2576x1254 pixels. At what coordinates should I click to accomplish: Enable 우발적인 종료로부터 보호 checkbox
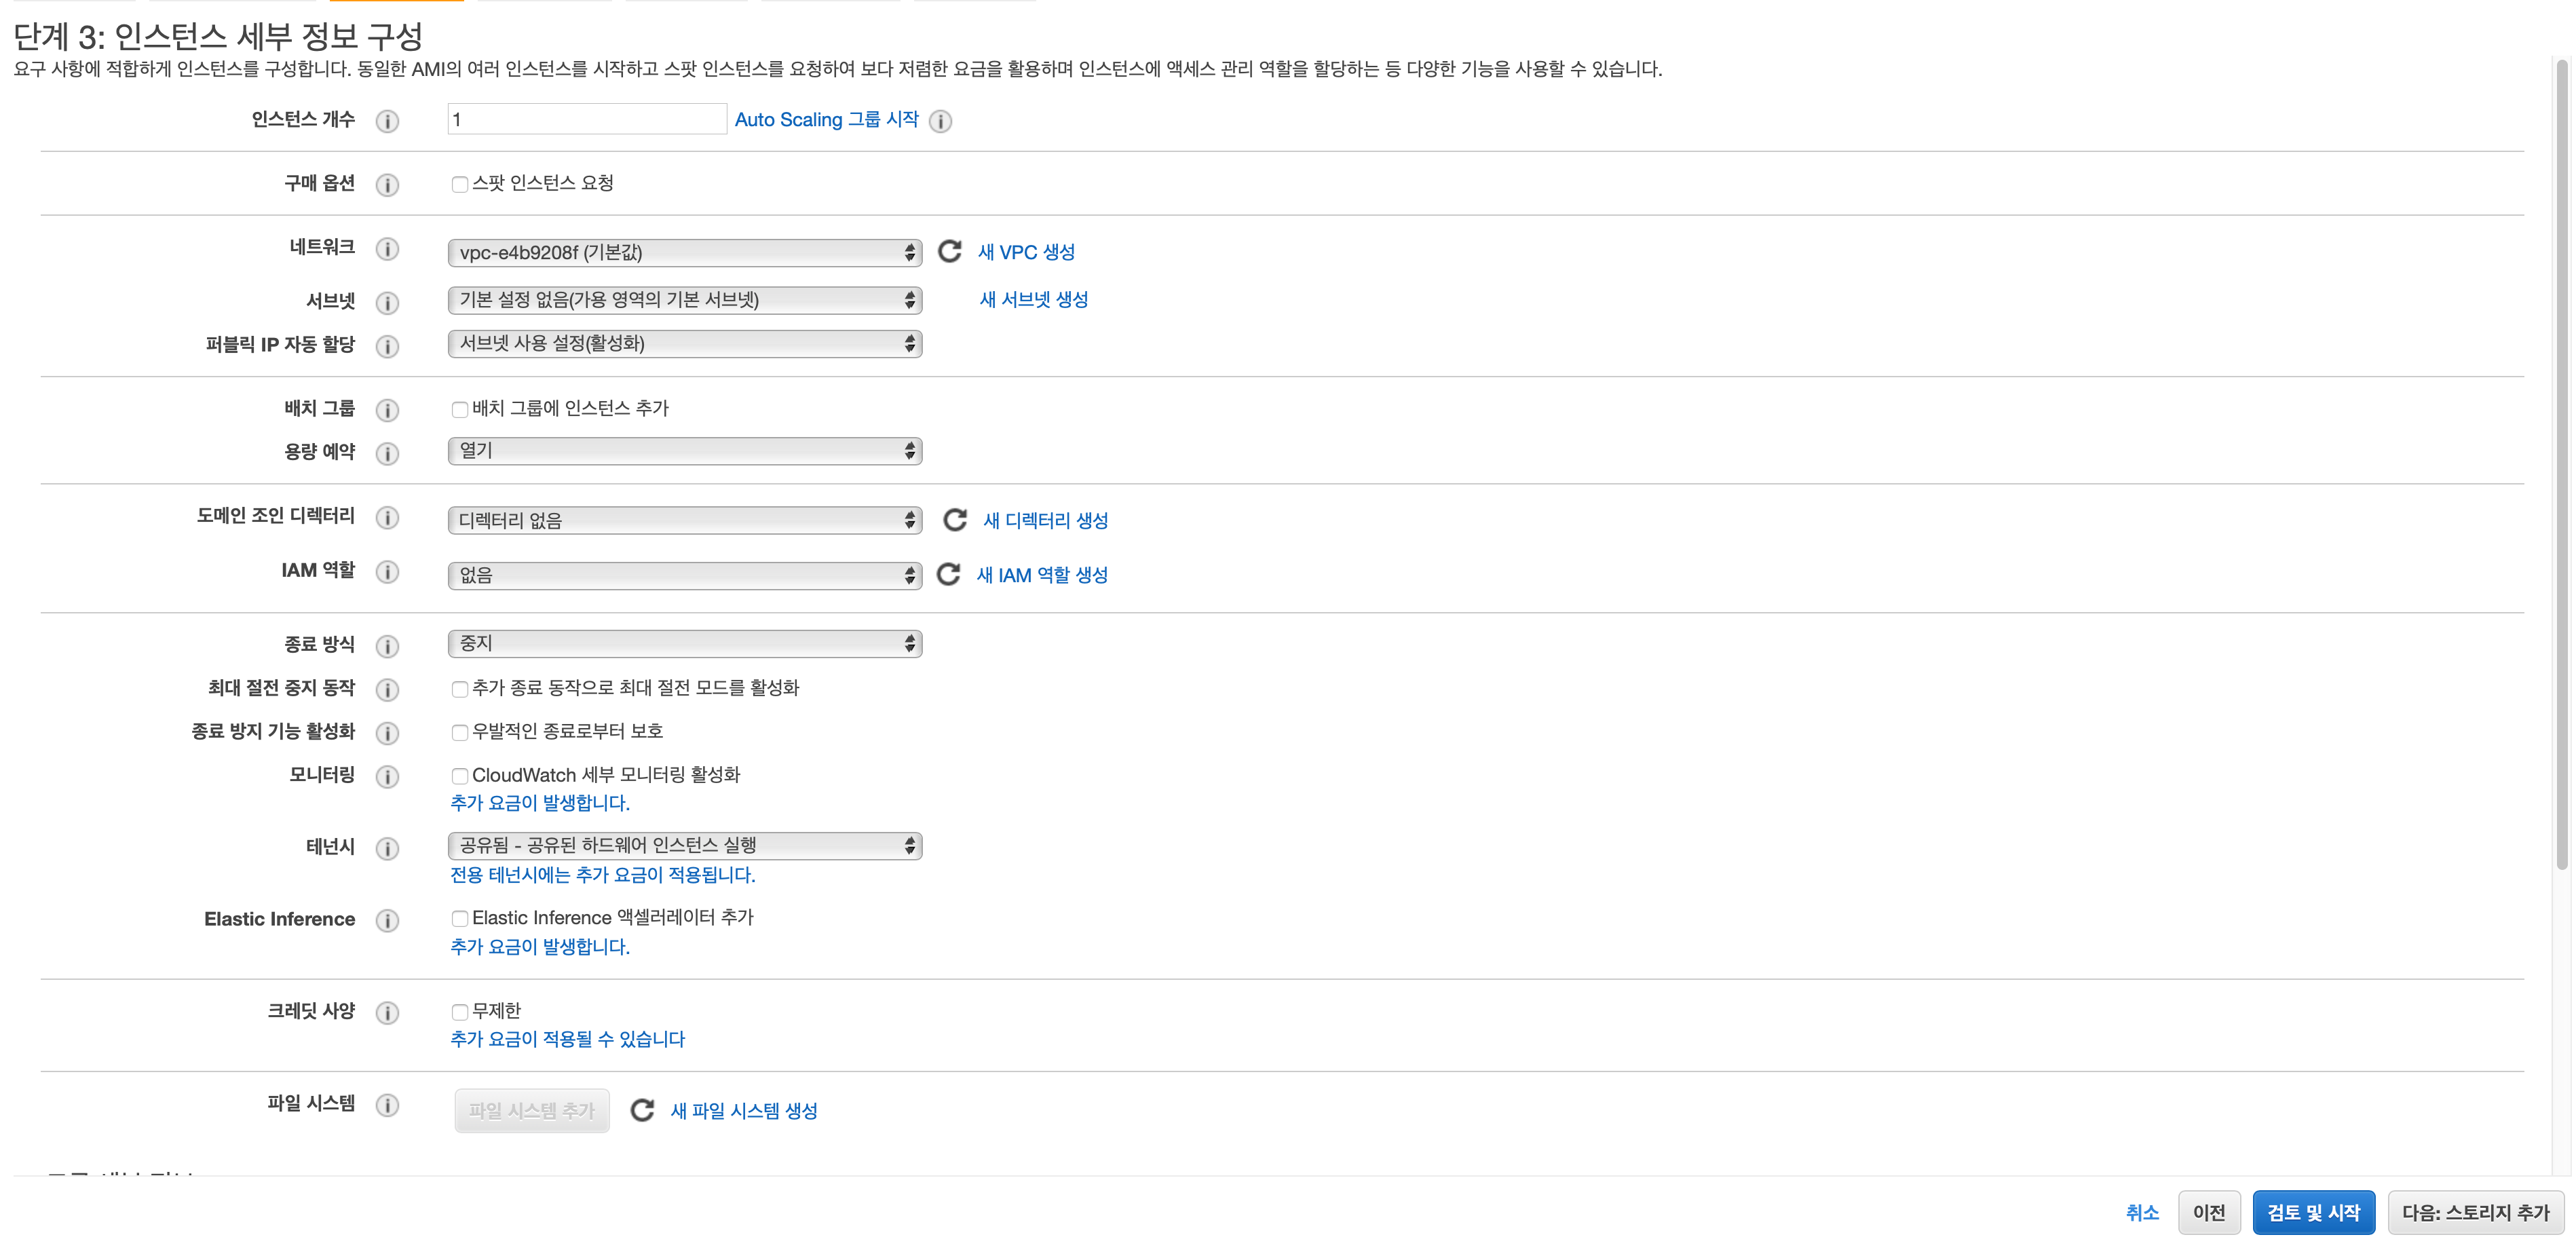click(460, 733)
